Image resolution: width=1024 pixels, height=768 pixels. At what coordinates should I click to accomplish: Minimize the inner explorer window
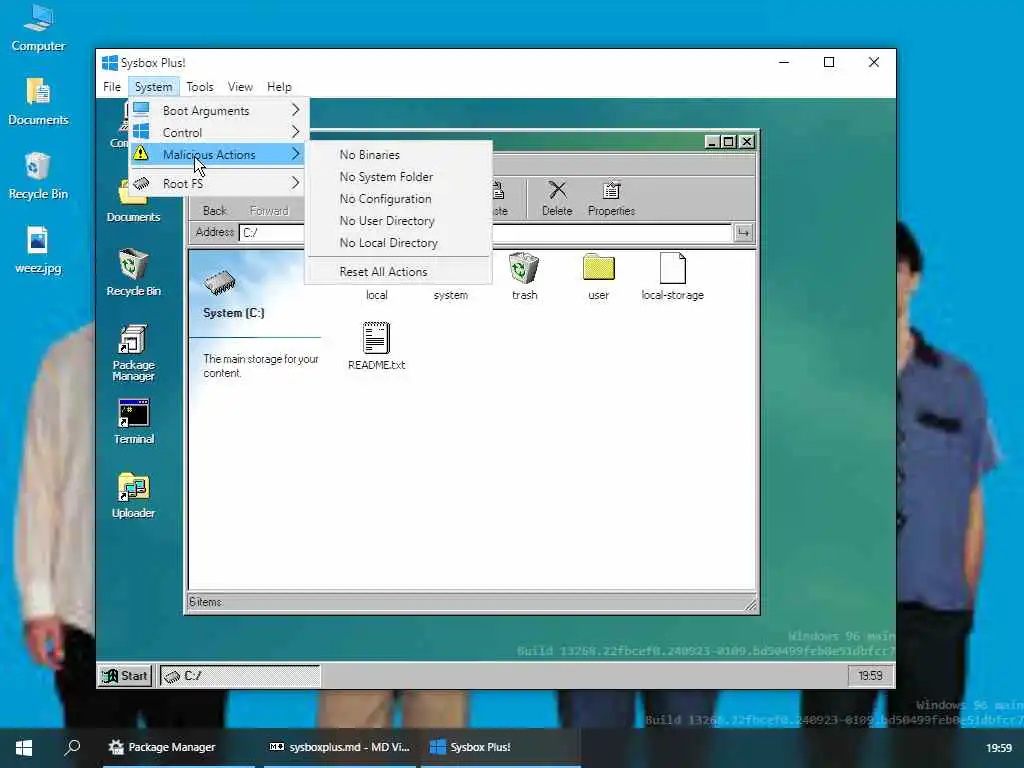(712, 142)
